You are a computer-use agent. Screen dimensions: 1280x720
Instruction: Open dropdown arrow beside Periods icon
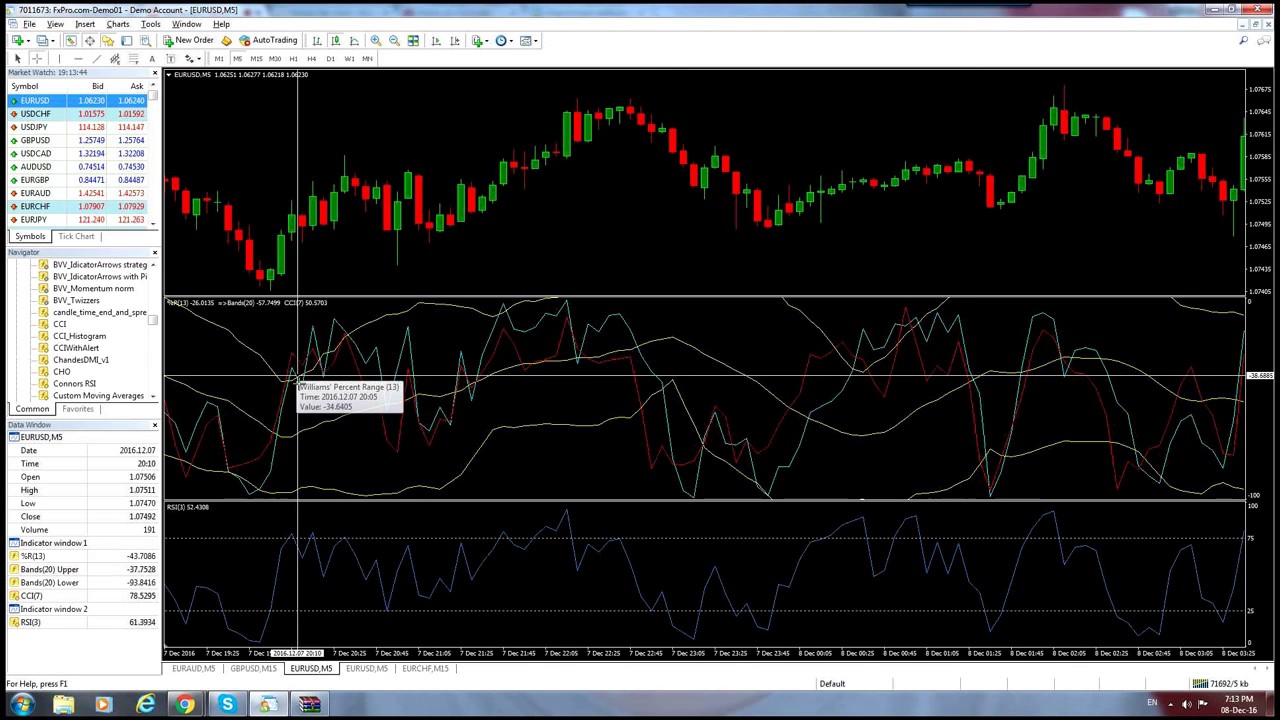[x=511, y=41]
